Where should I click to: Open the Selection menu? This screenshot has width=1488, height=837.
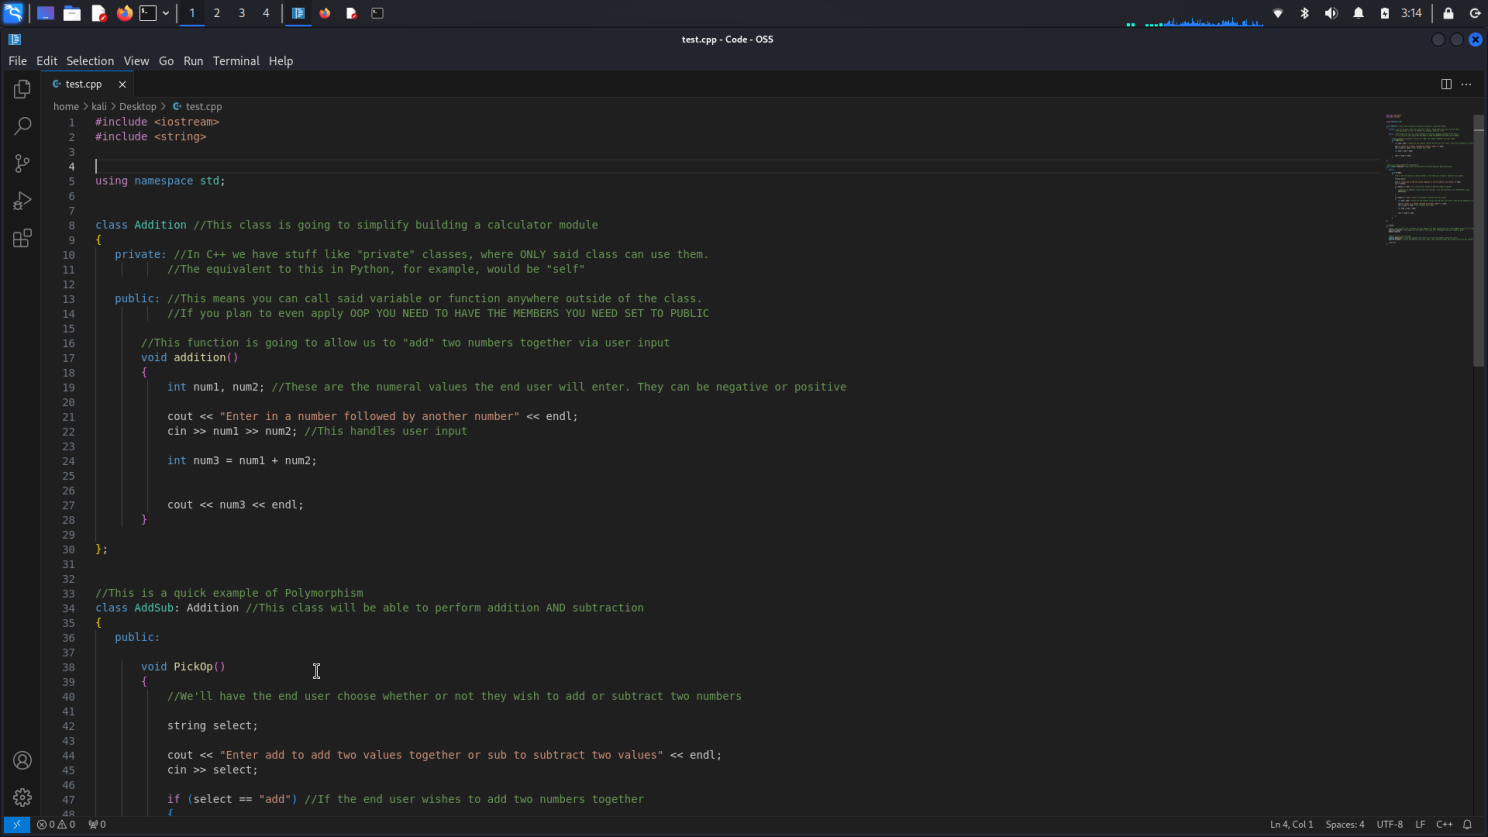pyautogui.click(x=90, y=61)
